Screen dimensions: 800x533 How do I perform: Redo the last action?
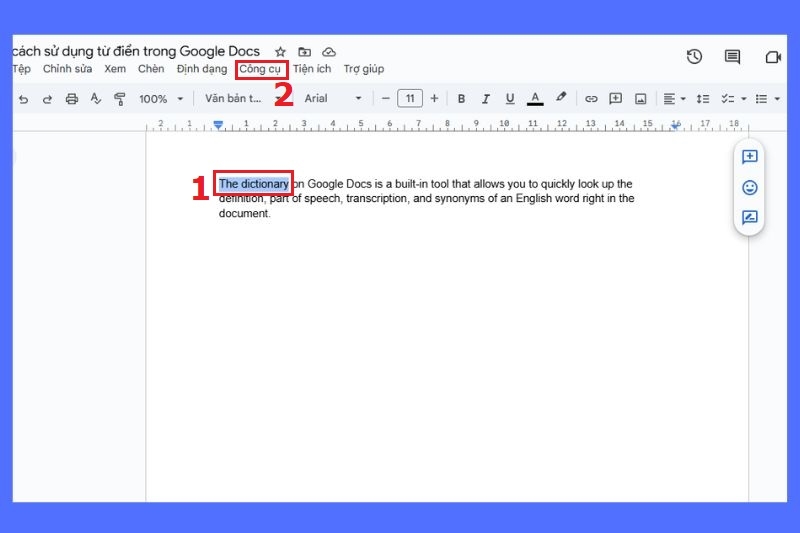point(47,99)
